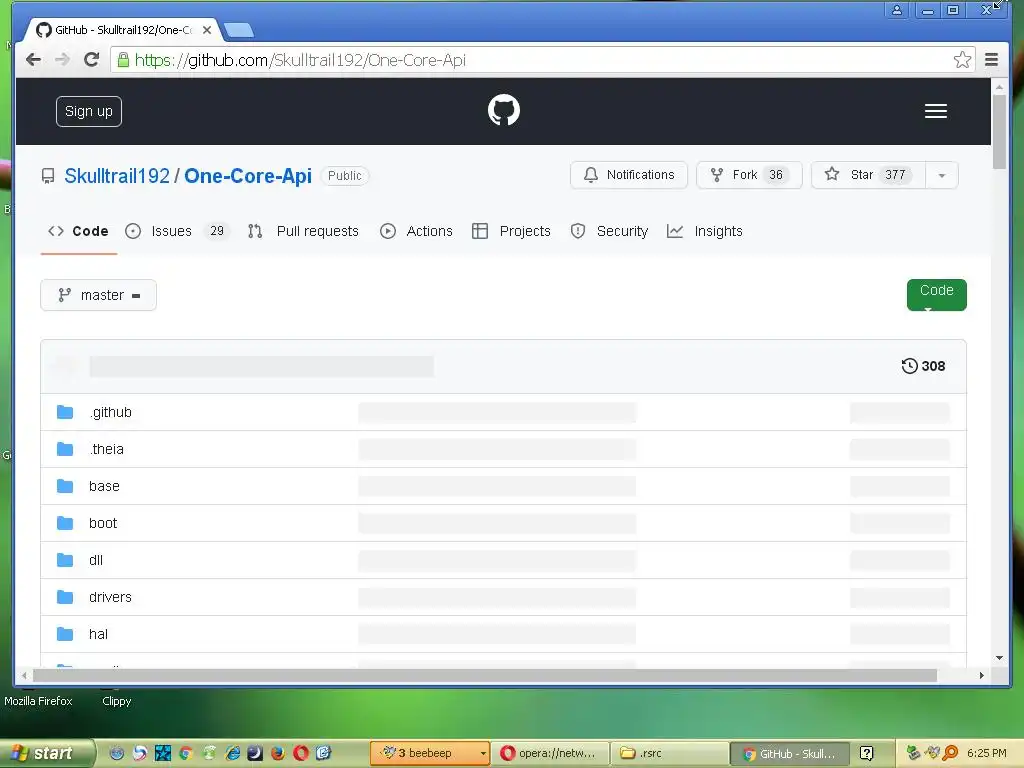Click the base folder icon
Image resolution: width=1024 pixels, height=768 pixels.
(x=65, y=486)
